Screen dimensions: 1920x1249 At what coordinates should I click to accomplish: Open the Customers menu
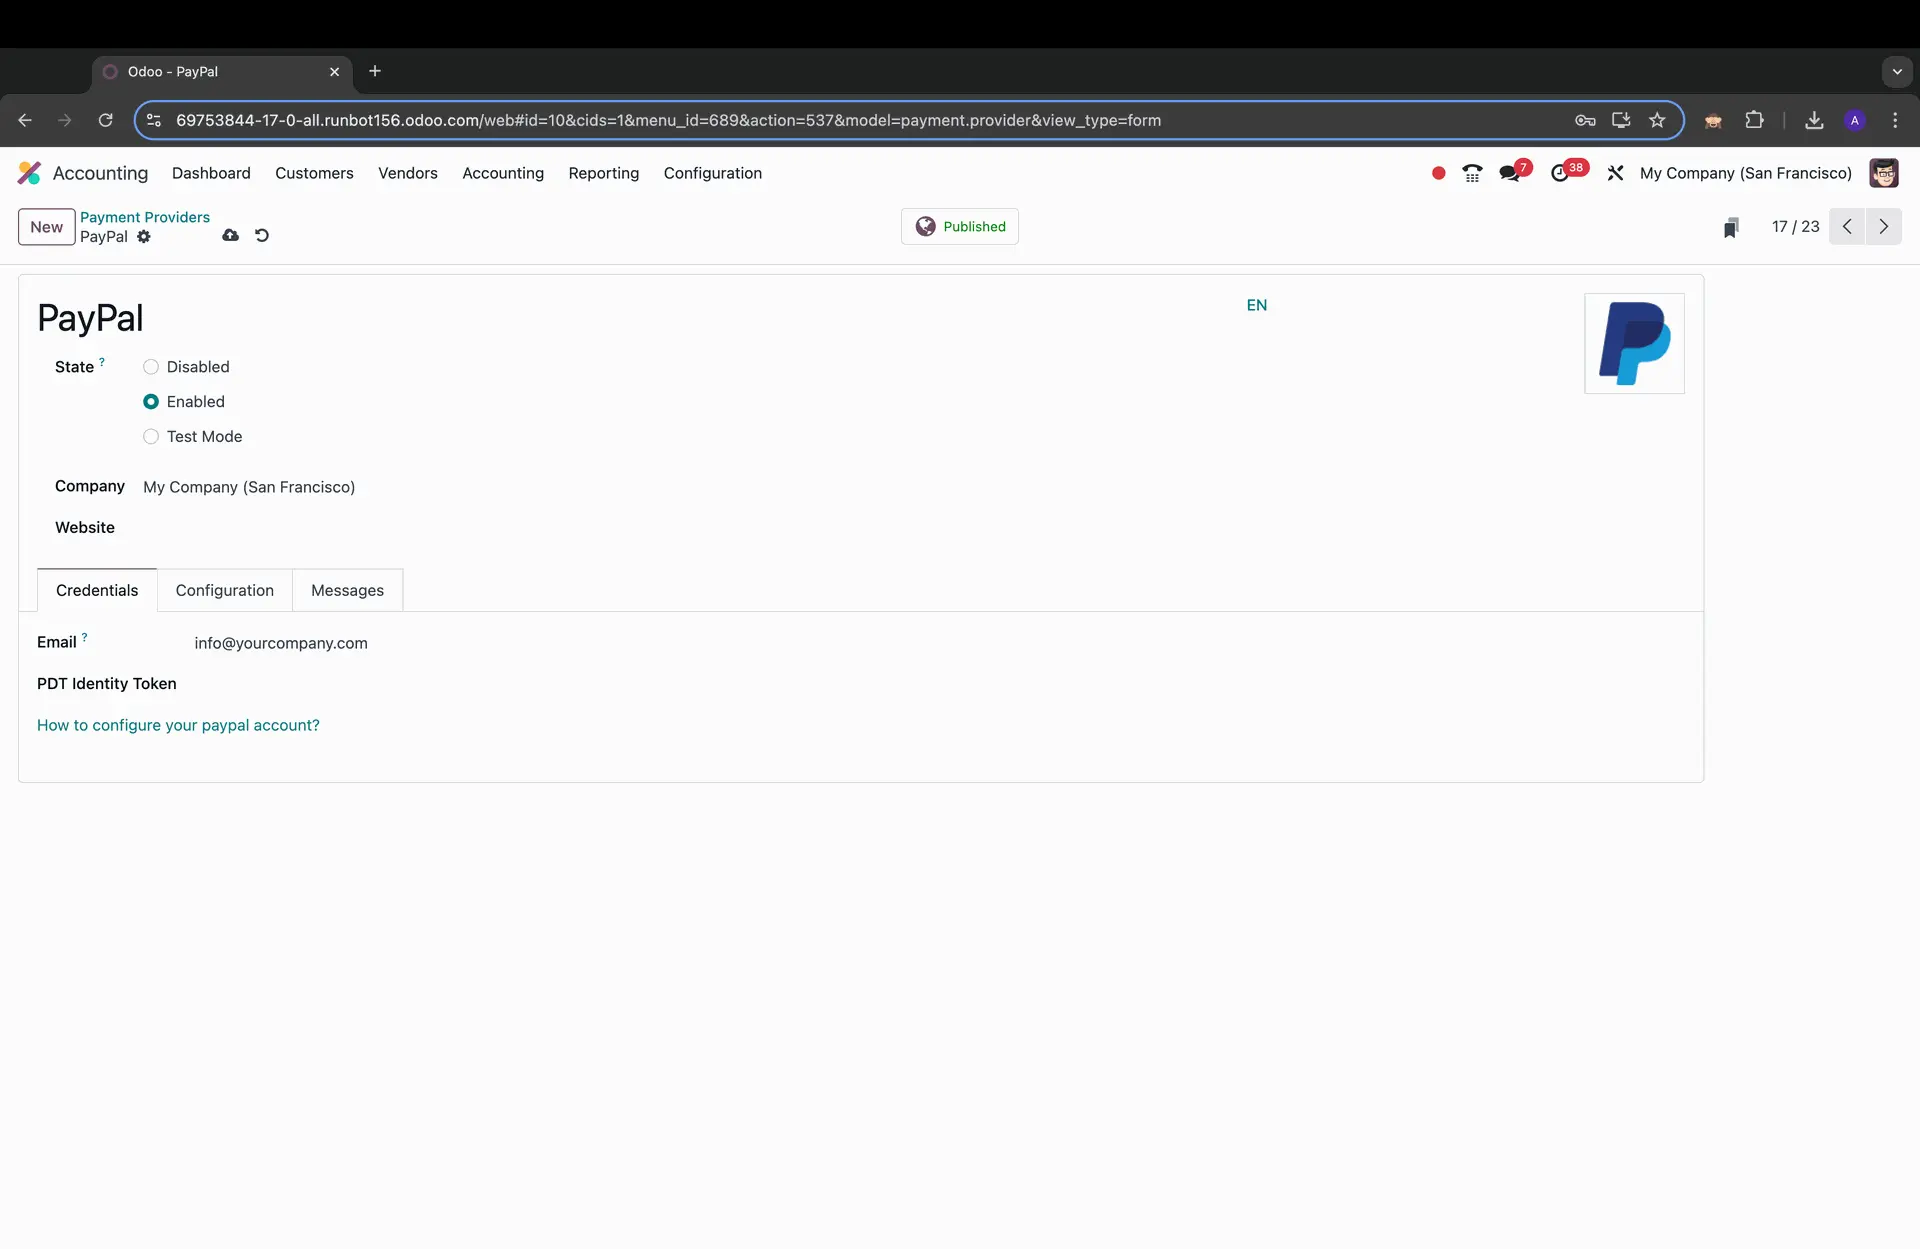(314, 173)
